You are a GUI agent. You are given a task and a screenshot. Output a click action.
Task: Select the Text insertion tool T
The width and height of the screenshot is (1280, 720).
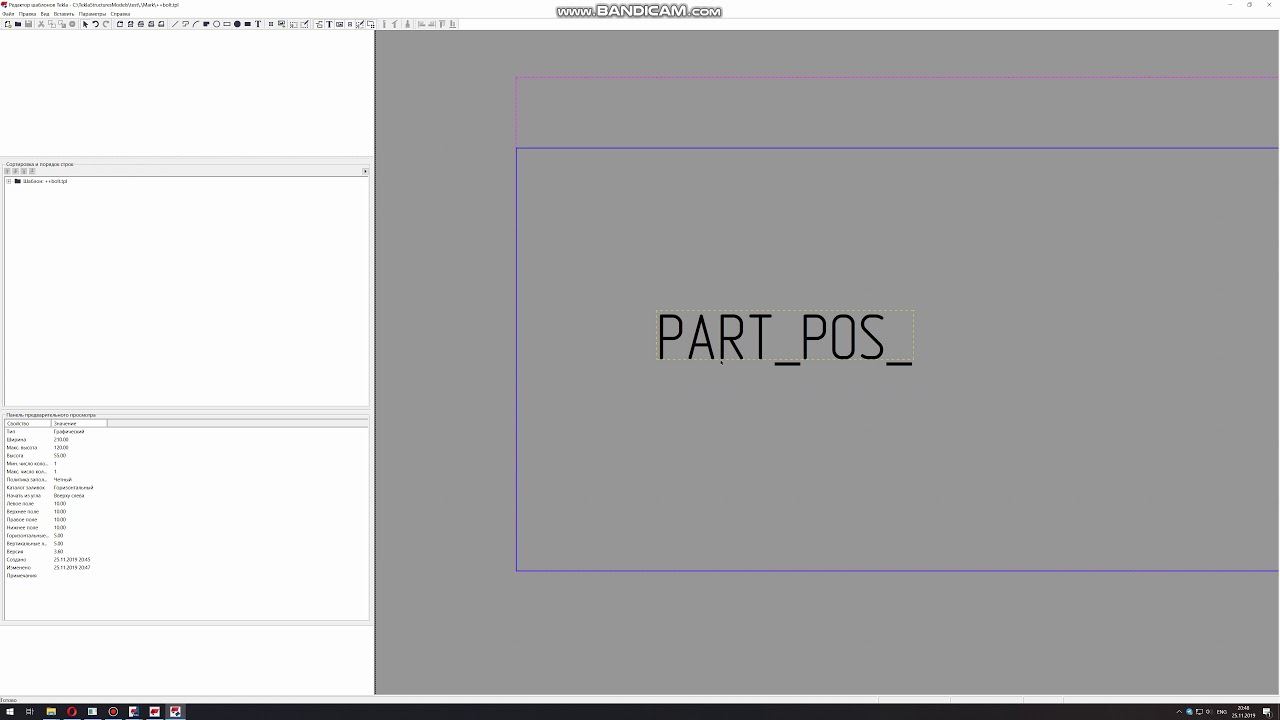point(258,24)
